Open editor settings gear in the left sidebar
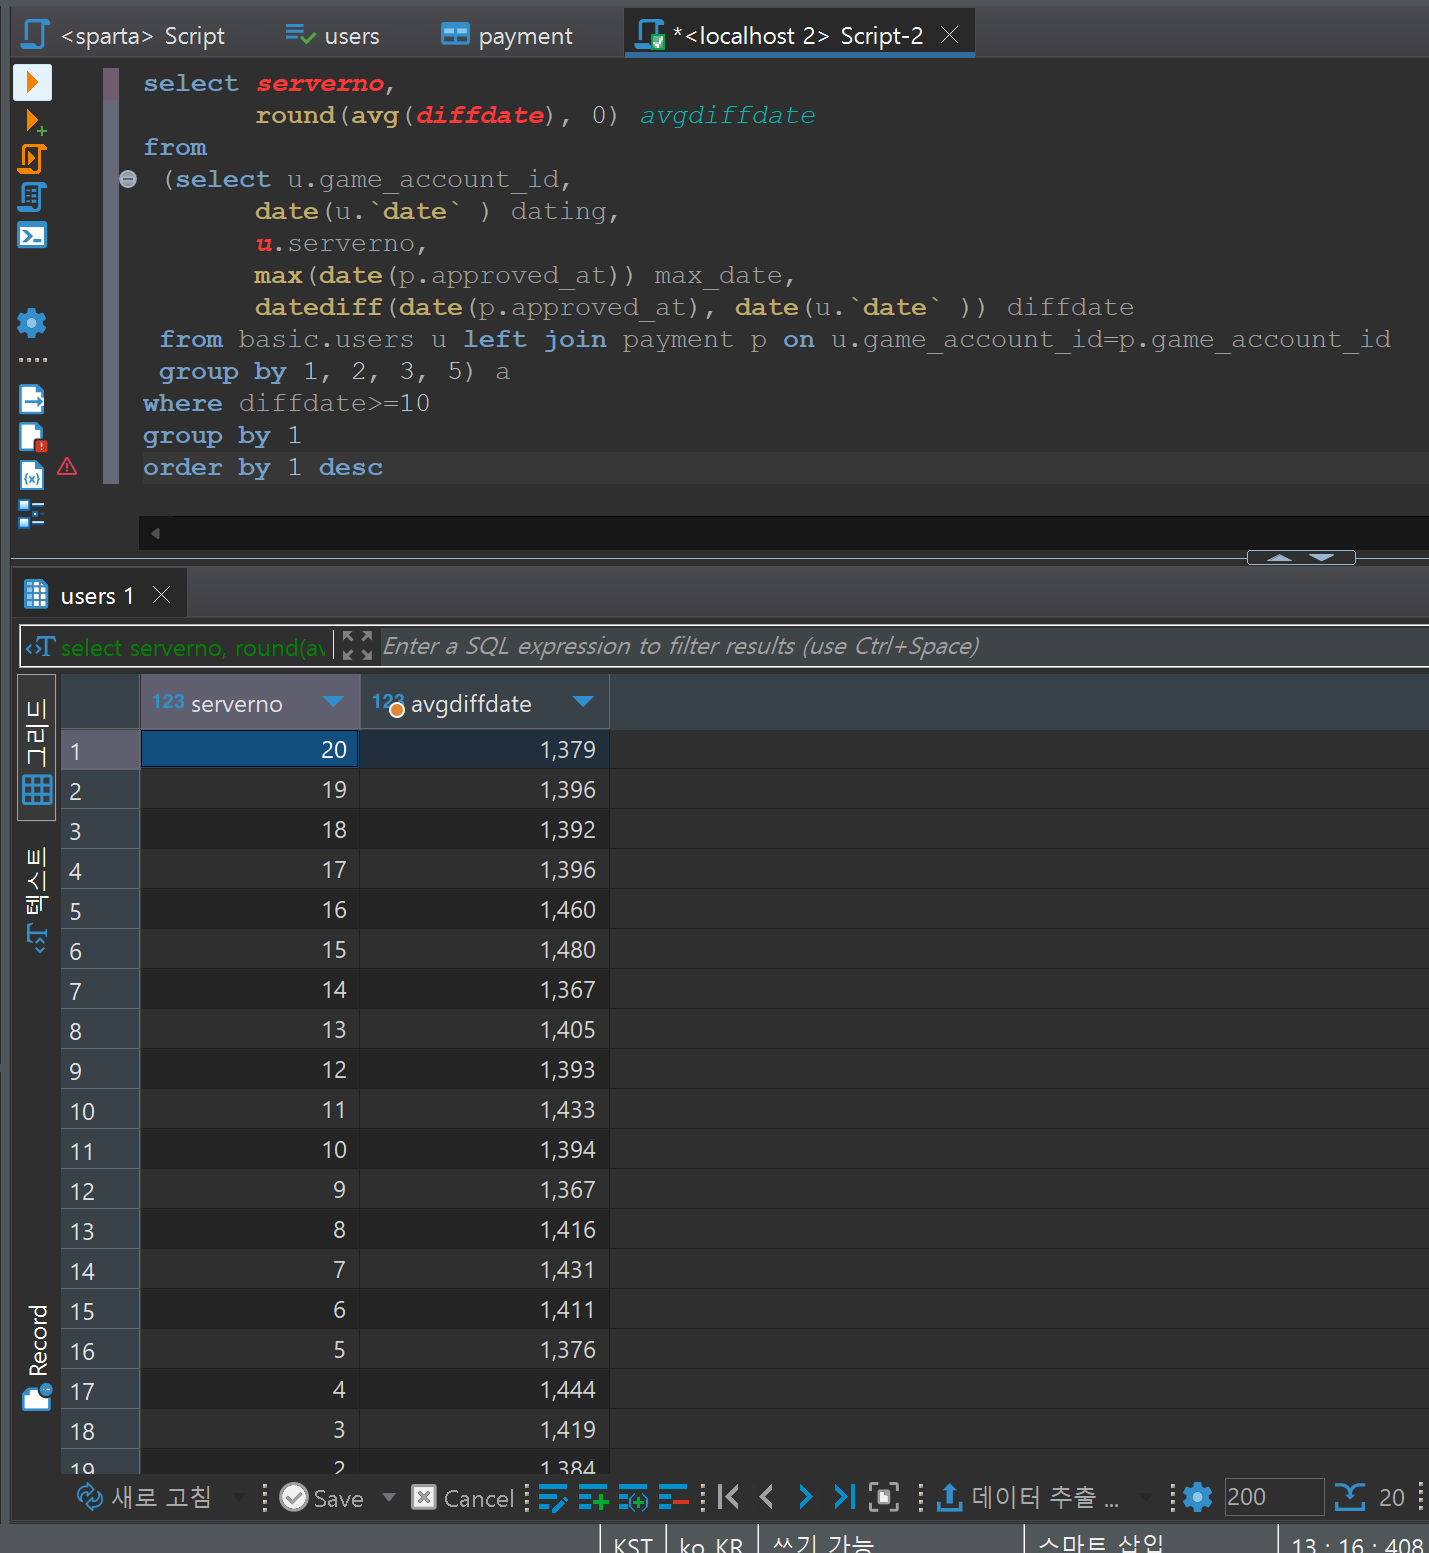 tap(32, 322)
